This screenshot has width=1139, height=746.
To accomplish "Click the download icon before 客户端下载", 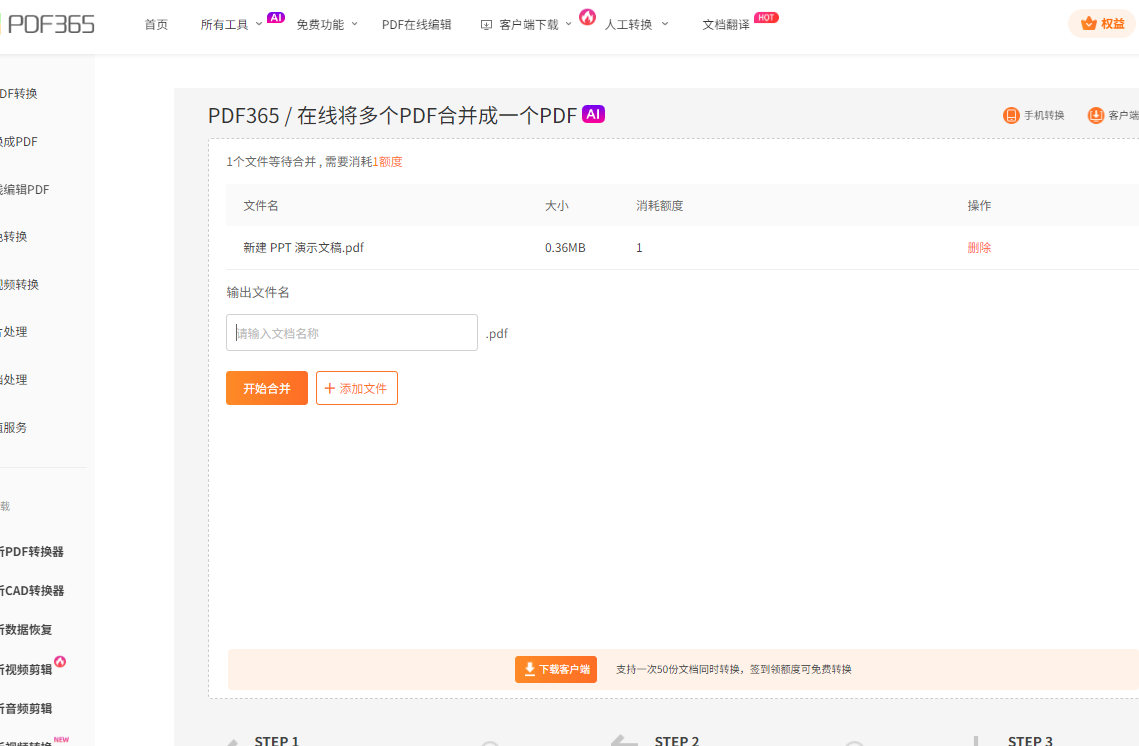I will tap(487, 25).
